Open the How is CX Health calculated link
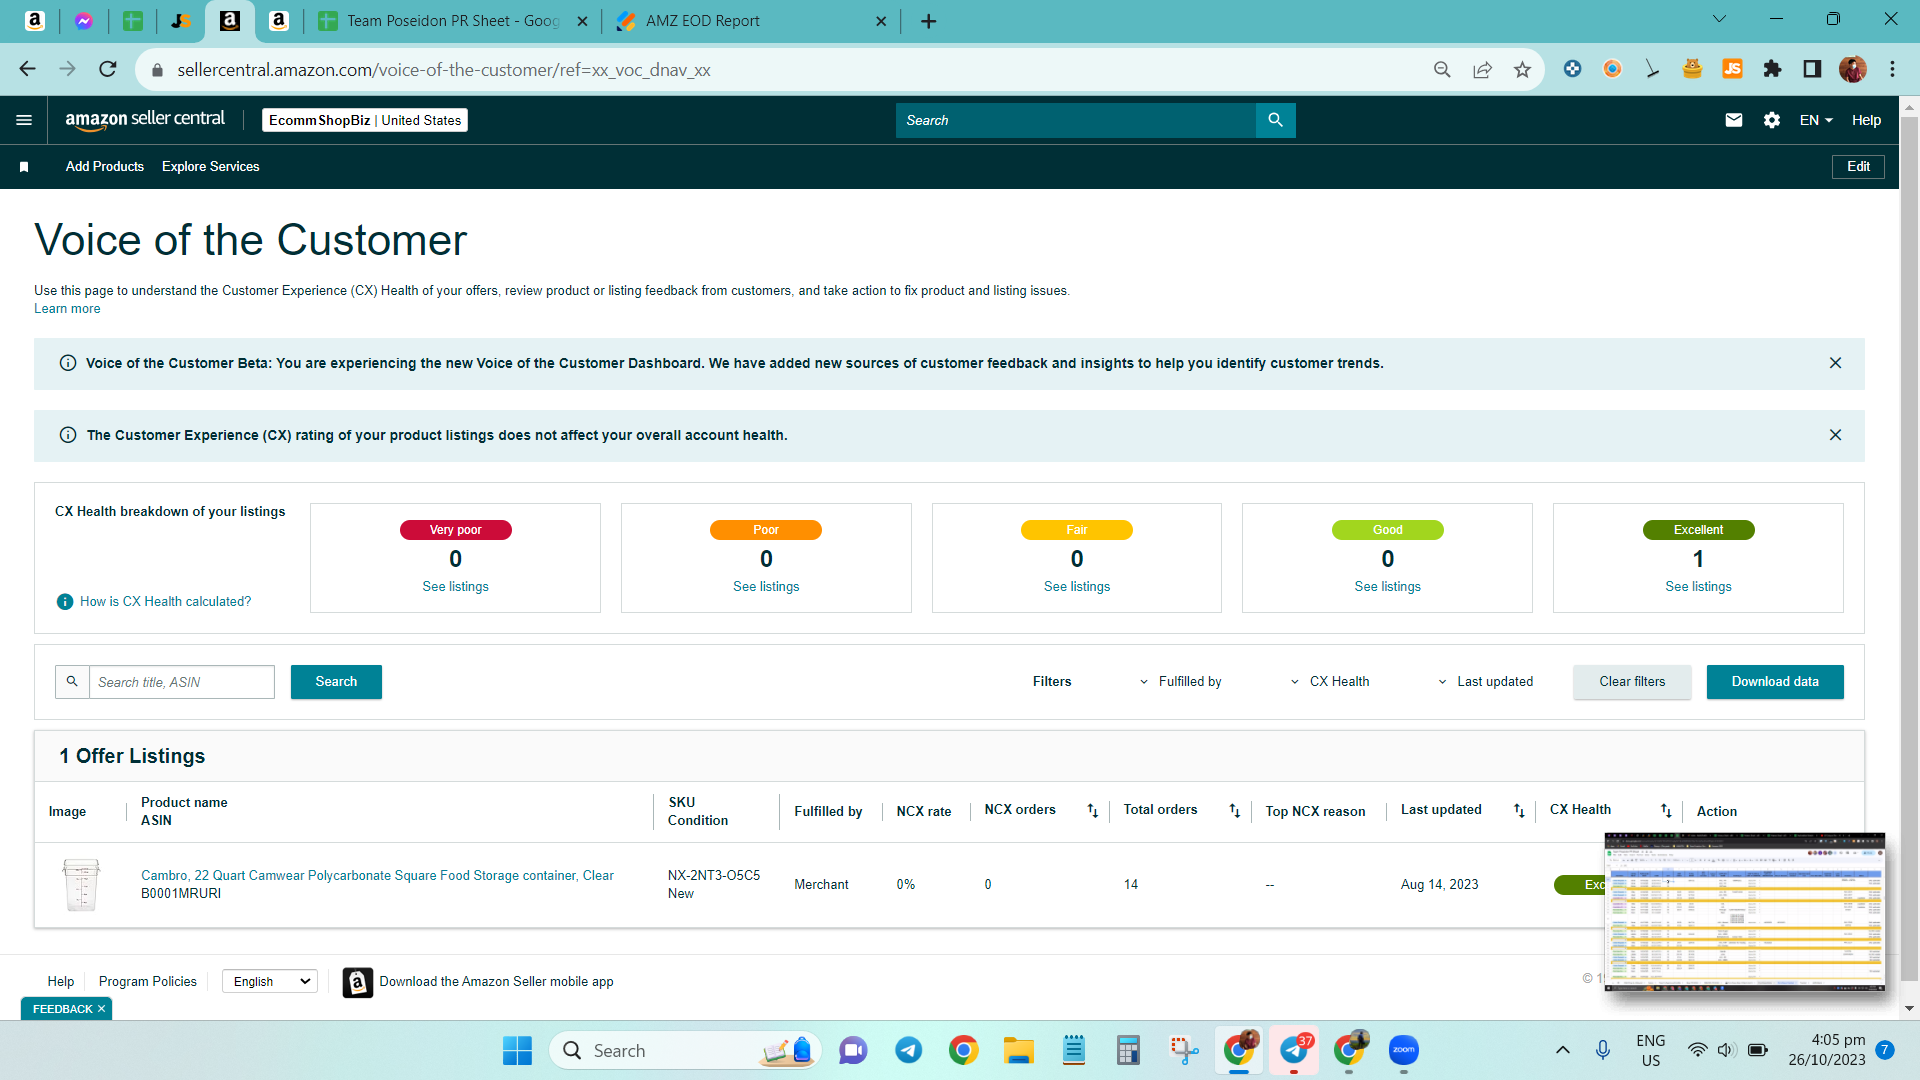Screen dimensions: 1920x1080 [x=165, y=601]
